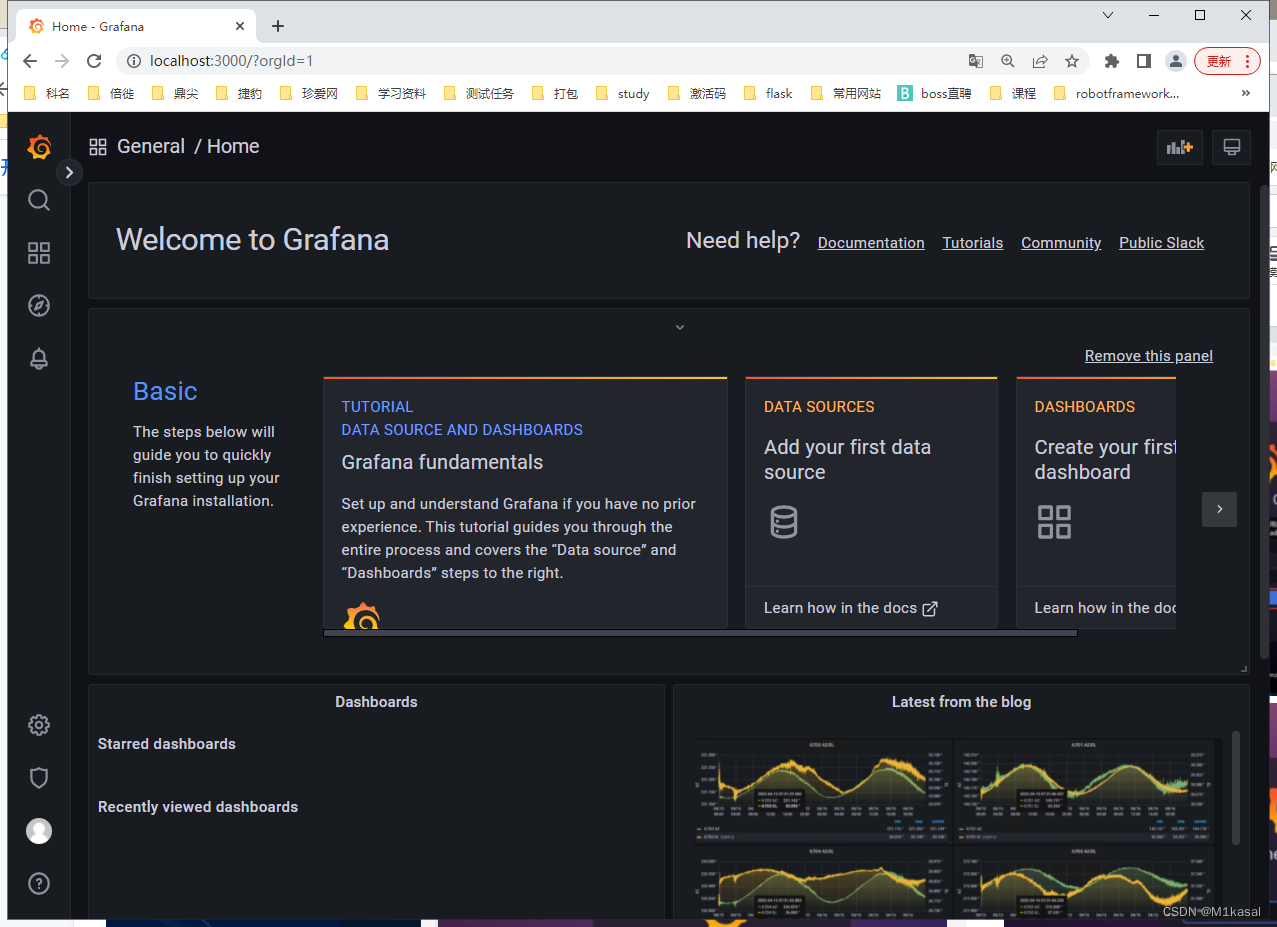Screen dimensions: 1277x927
Task: Open the Help question mark icon
Action: pyautogui.click(x=39, y=884)
